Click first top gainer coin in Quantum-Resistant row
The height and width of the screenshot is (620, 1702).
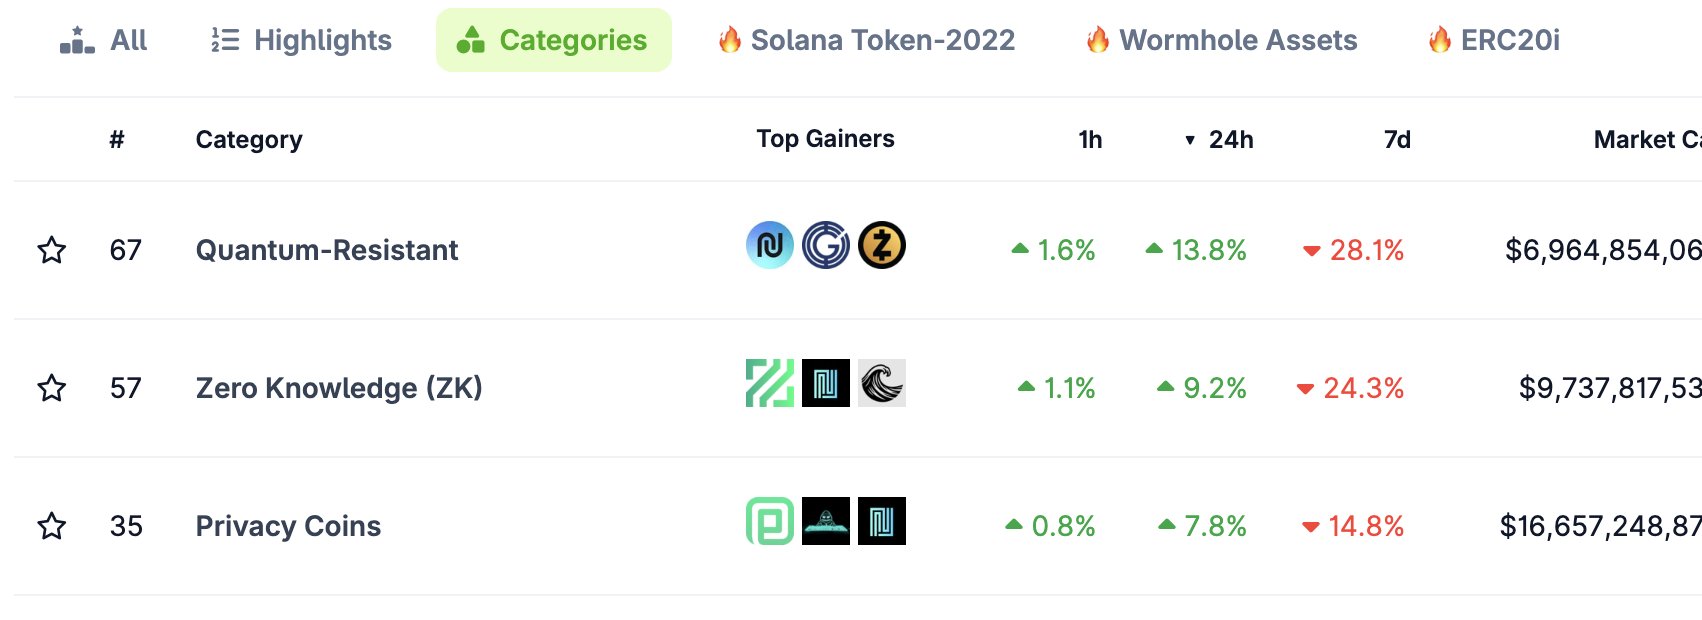tap(770, 246)
